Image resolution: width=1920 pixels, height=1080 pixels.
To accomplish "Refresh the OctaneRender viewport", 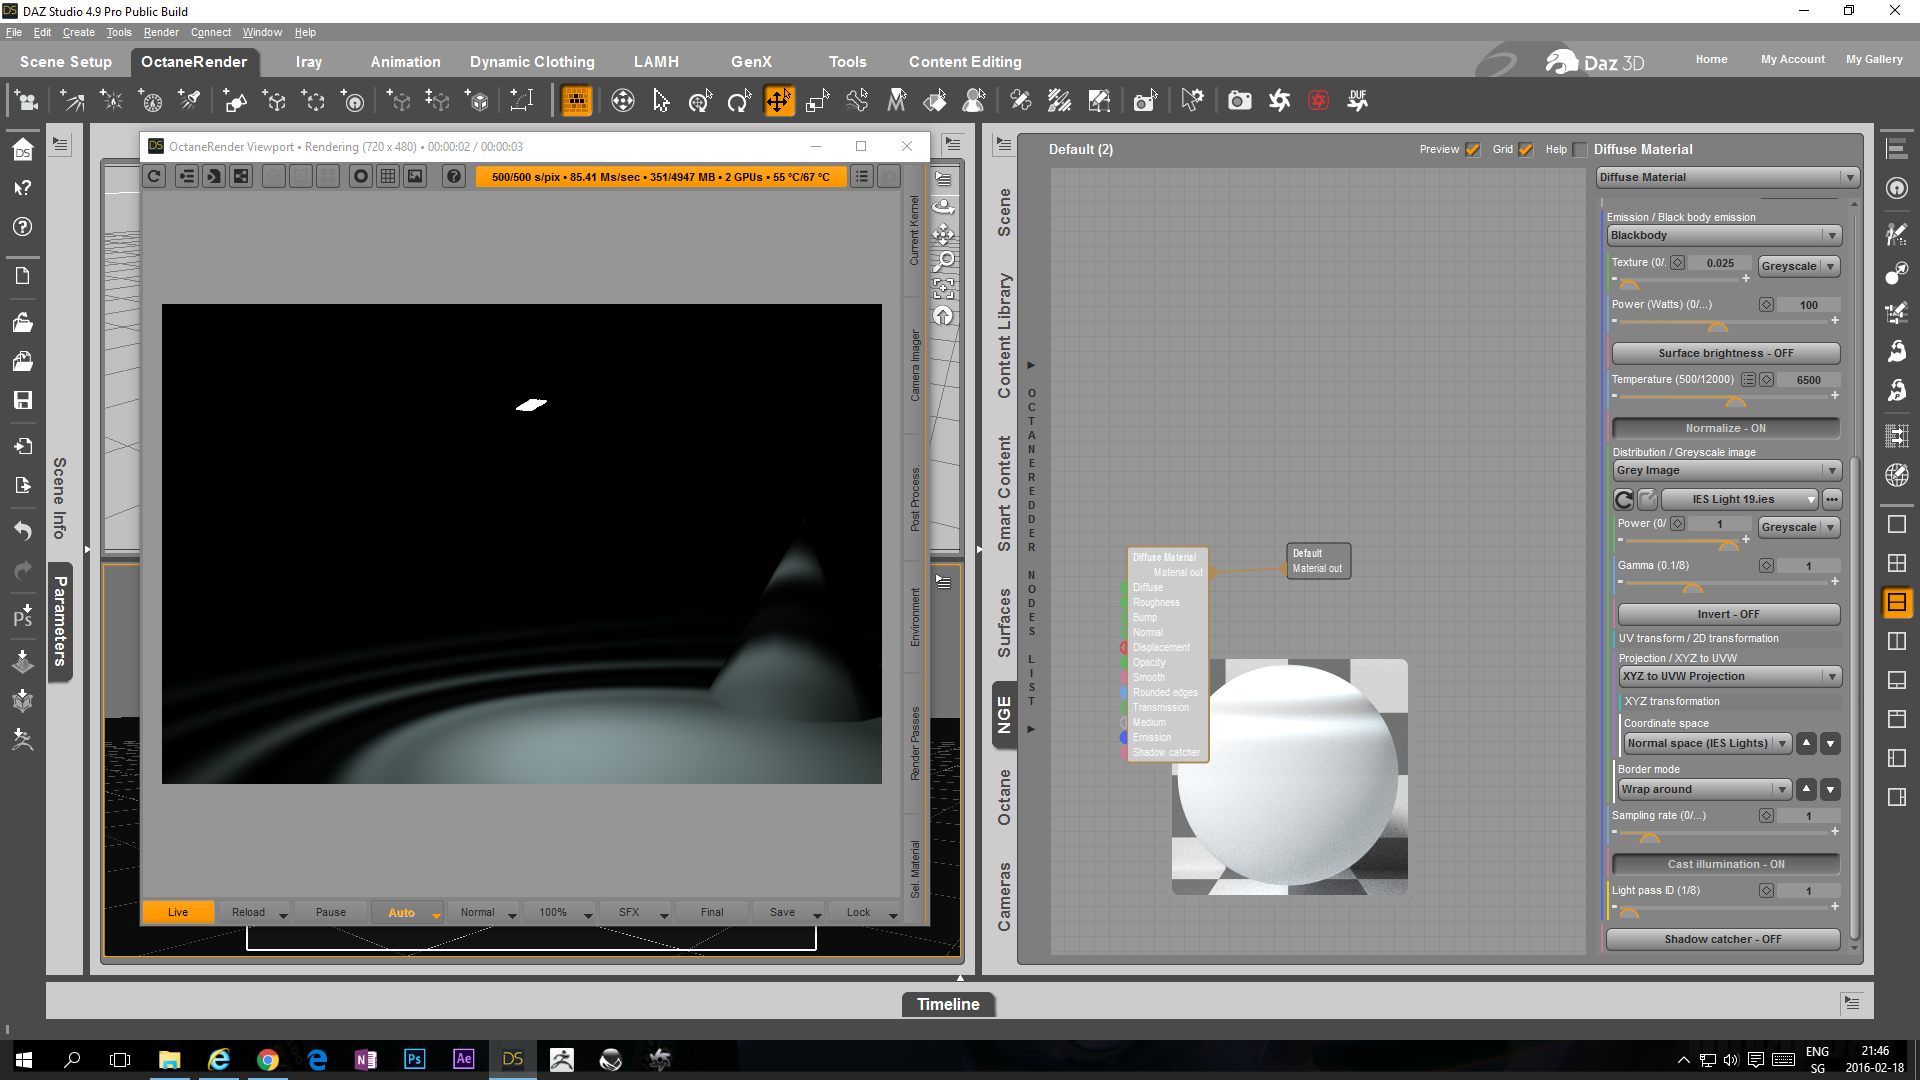I will pos(154,177).
